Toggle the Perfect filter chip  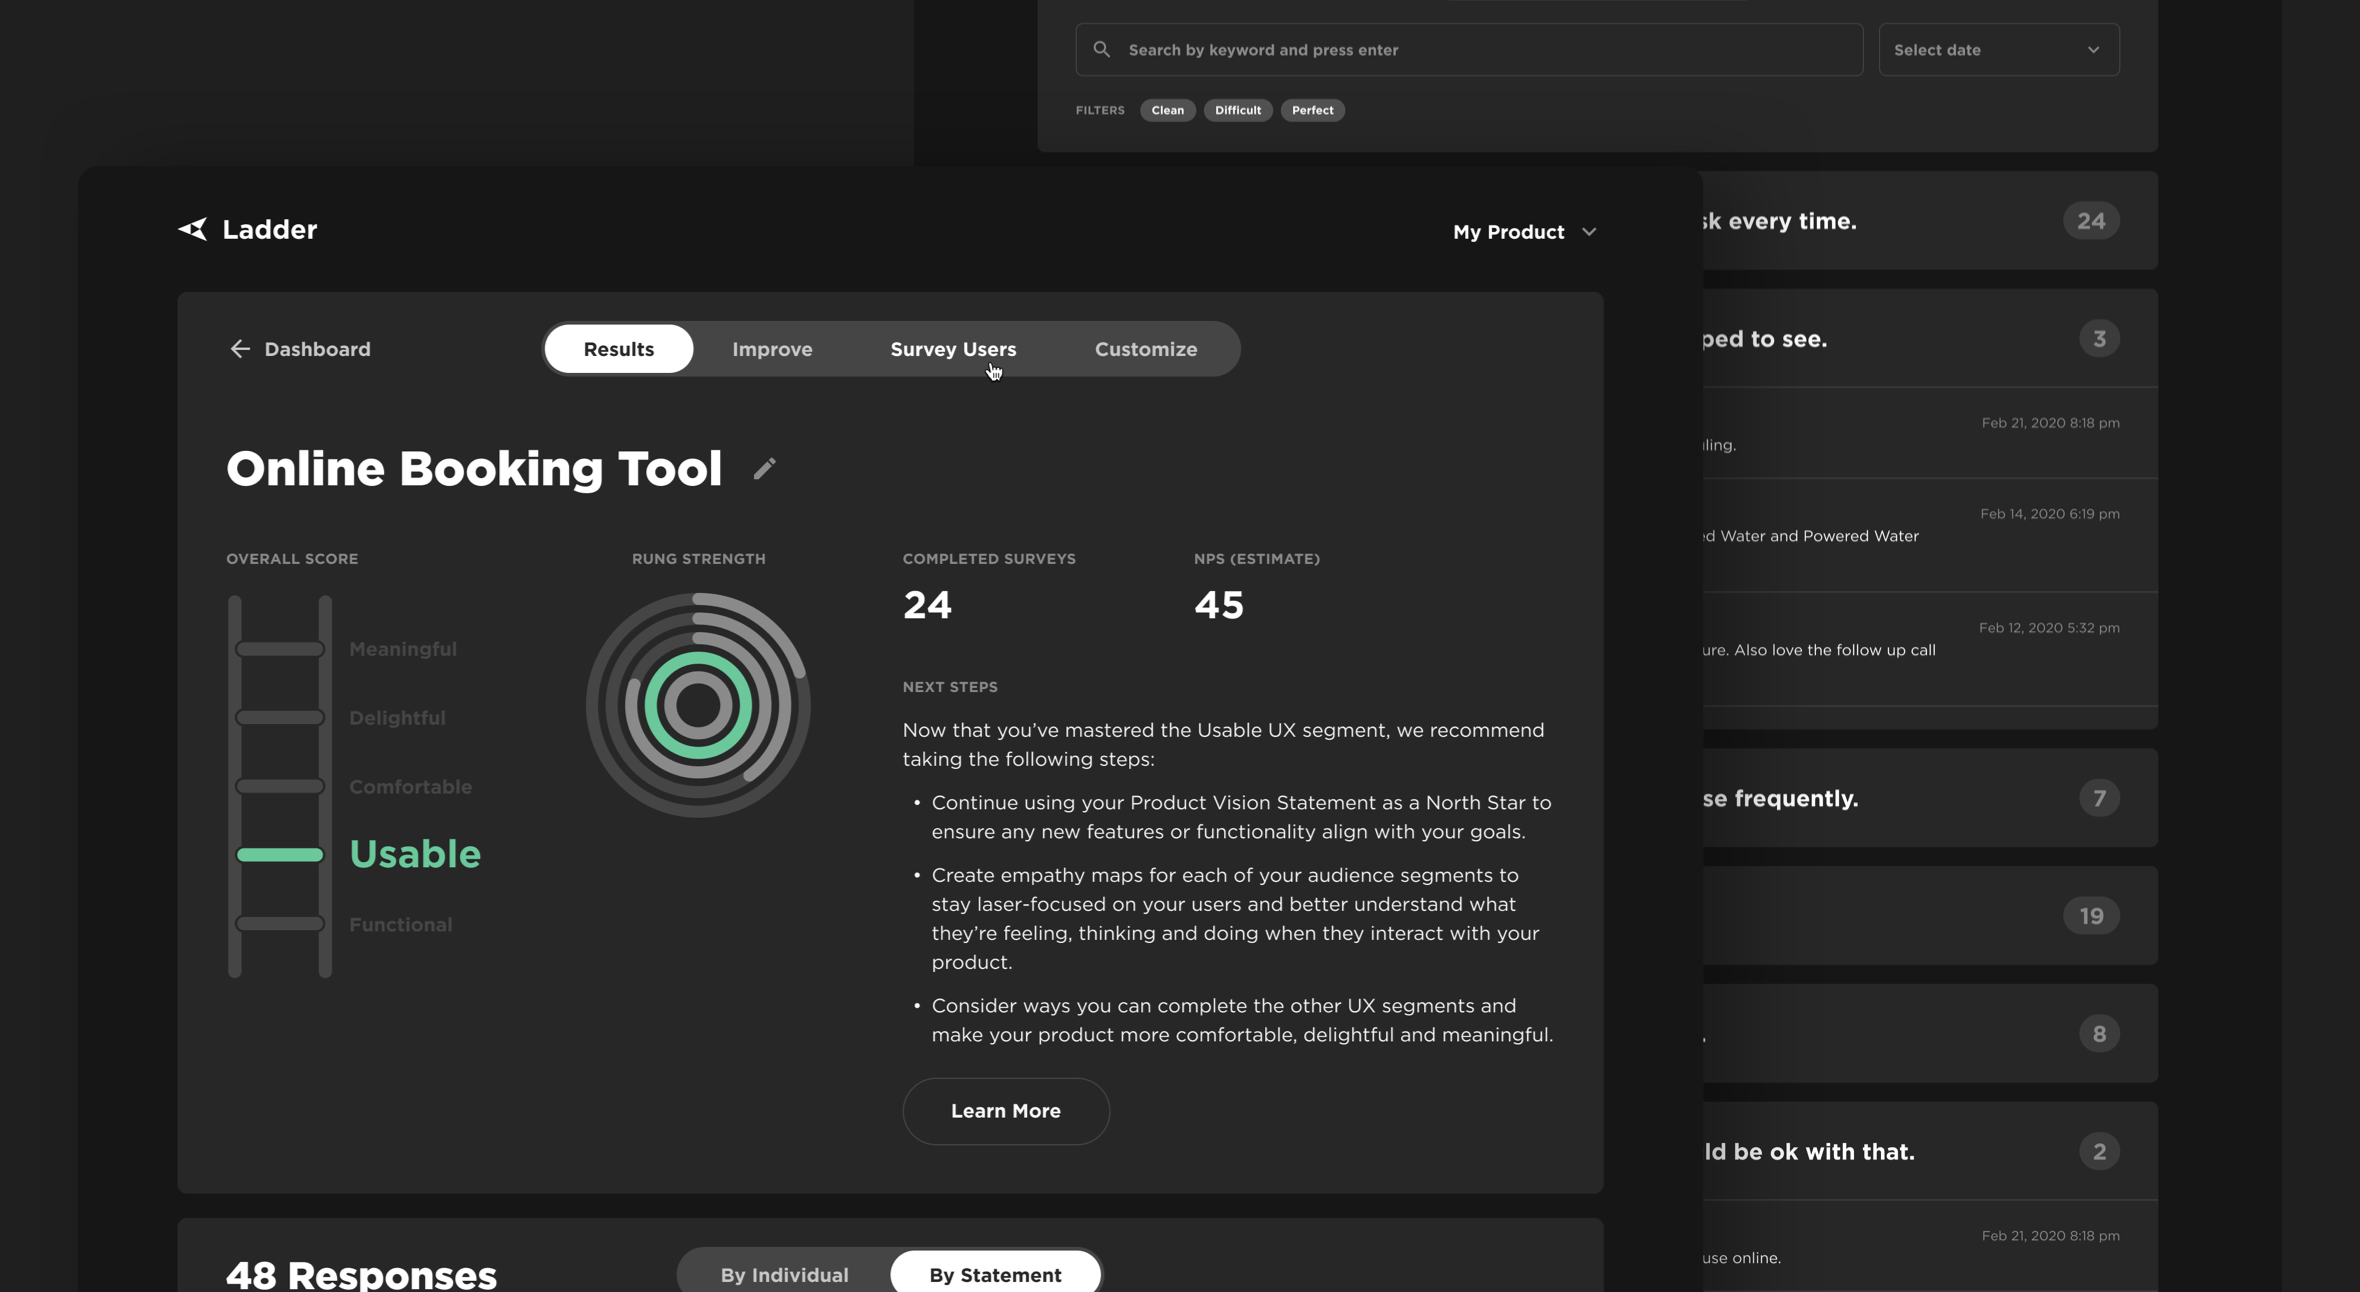(1312, 110)
